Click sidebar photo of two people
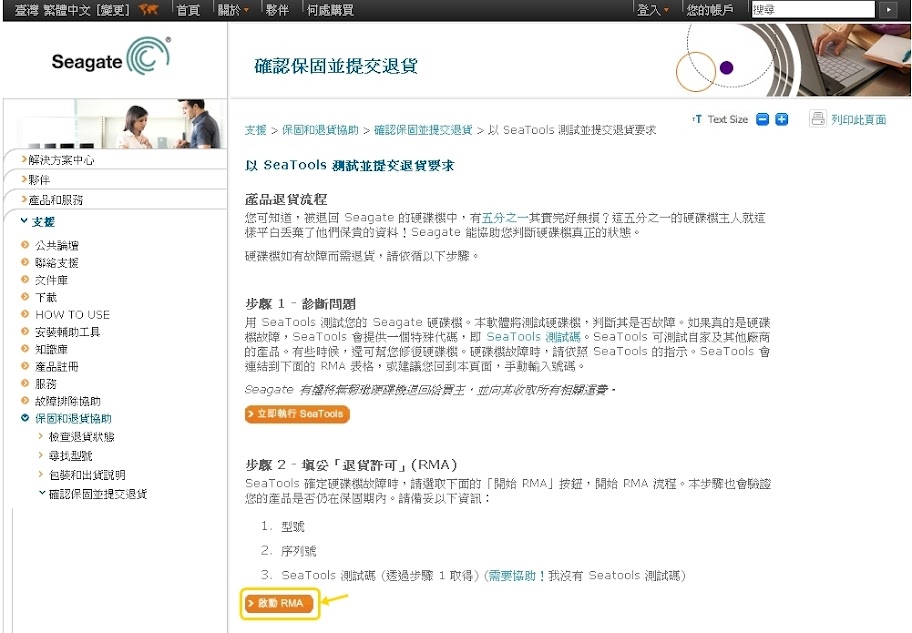The width and height of the screenshot is (912, 633). pyautogui.click(x=121, y=123)
